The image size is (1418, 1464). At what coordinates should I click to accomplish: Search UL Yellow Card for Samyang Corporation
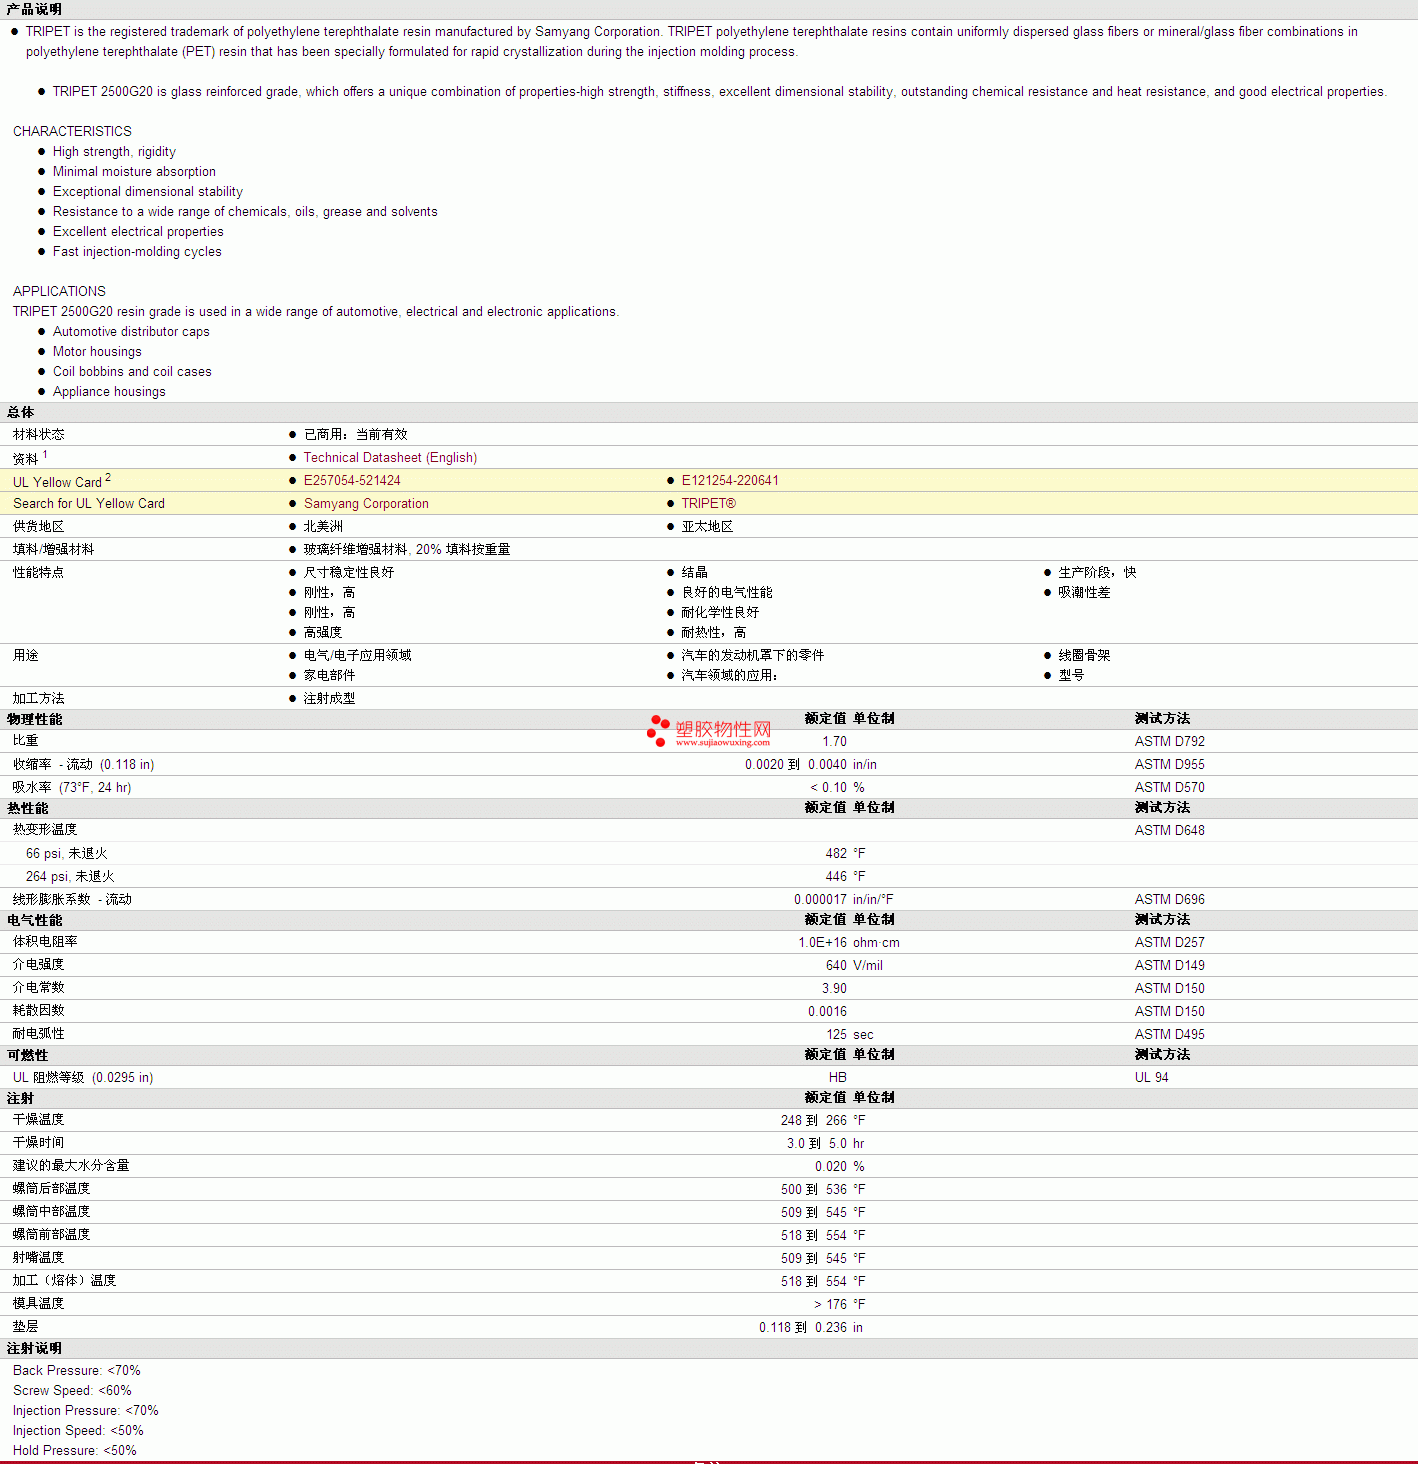tap(366, 504)
